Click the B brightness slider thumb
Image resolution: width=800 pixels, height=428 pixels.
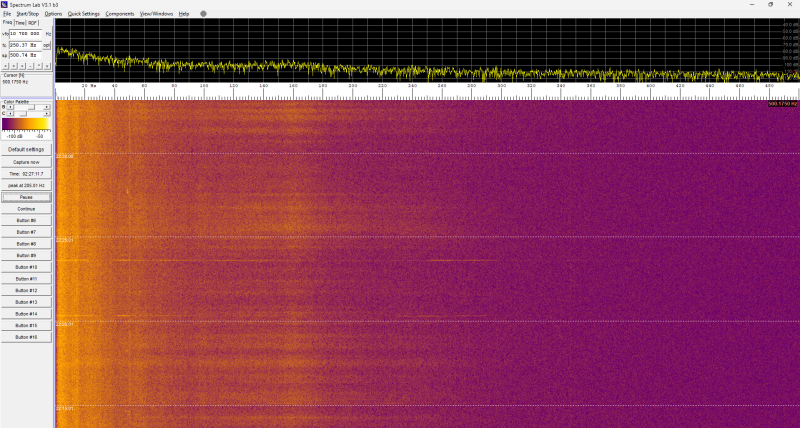click(x=31, y=107)
